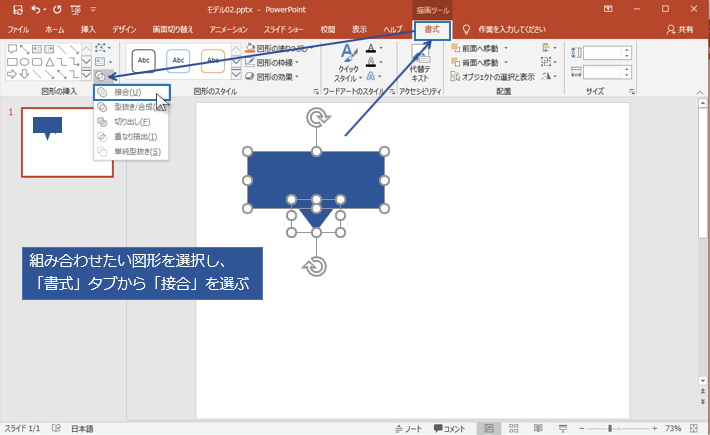Collapse the ribbon with the chevron

[700, 92]
